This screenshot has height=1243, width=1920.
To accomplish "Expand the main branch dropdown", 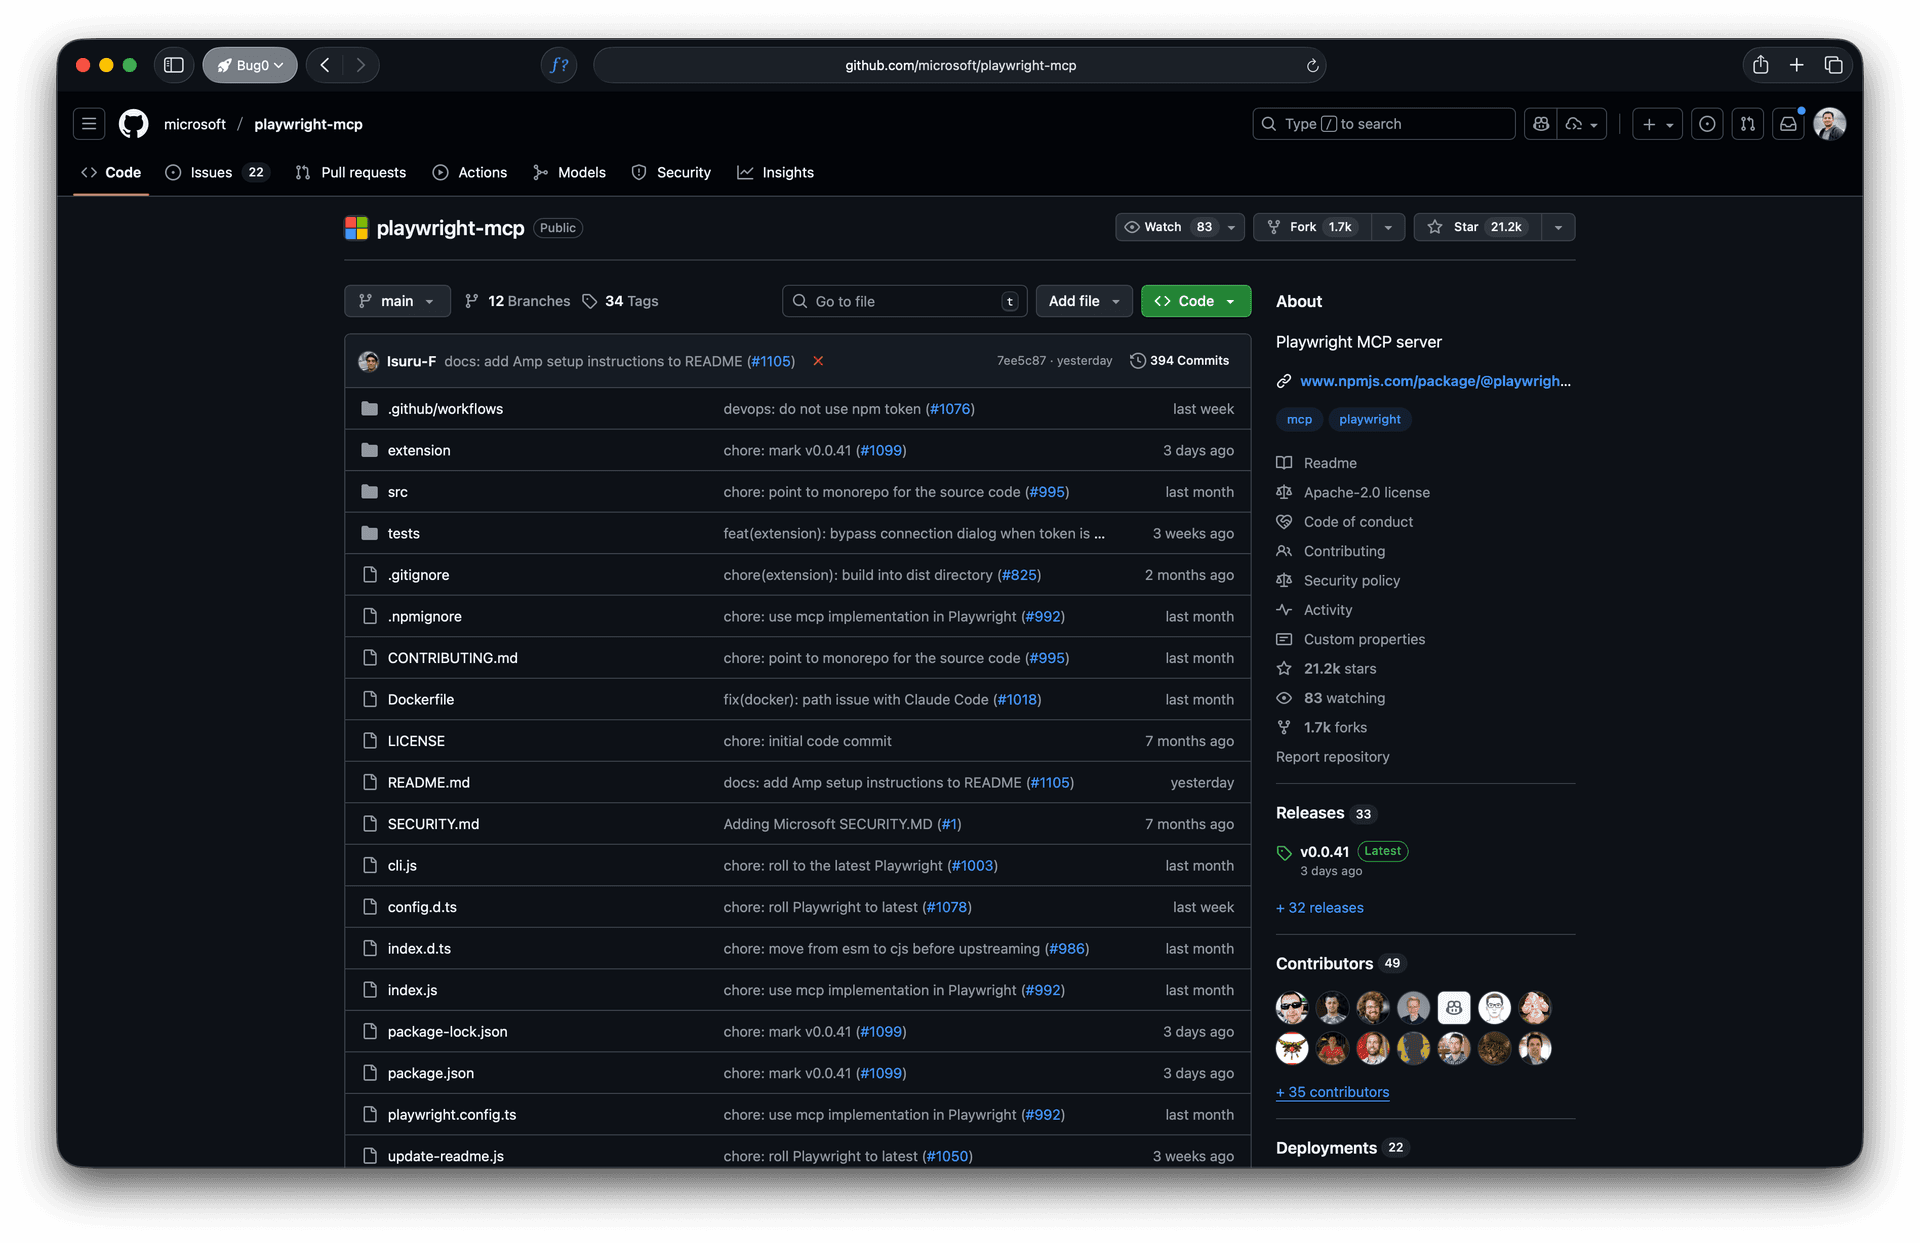I will pyautogui.click(x=397, y=301).
